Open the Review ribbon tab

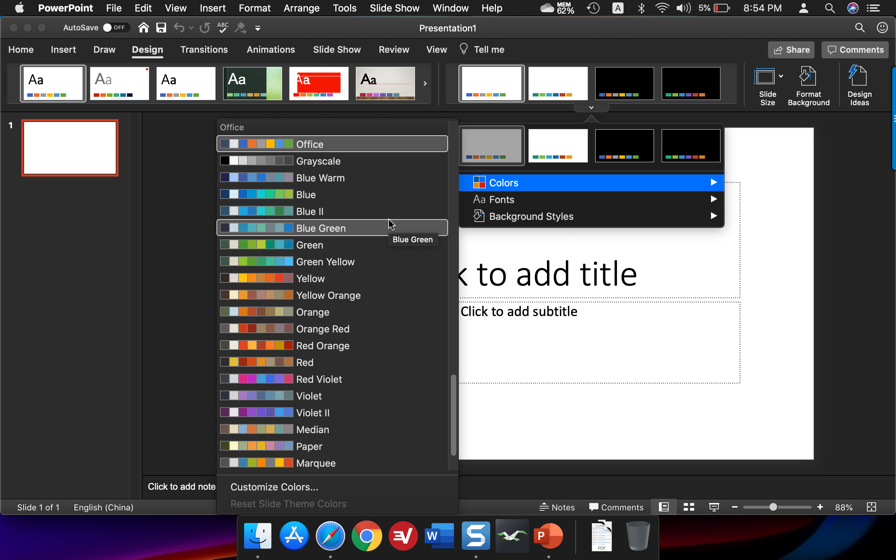pos(394,50)
